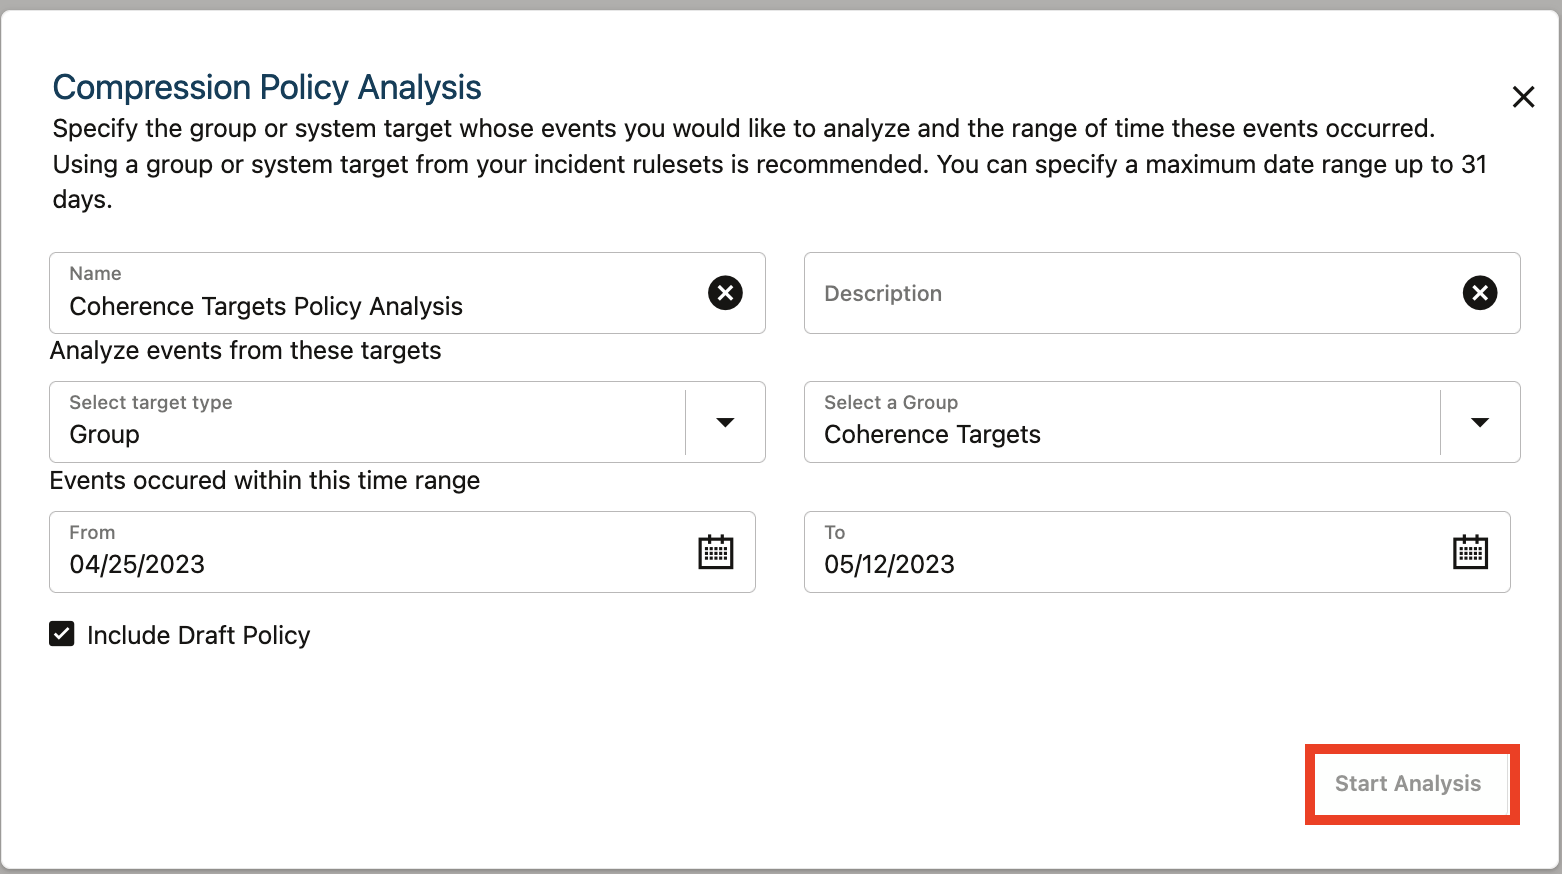1562x874 pixels.
Task: Click the Include Draft Policy label text
Action: (198, 636)
